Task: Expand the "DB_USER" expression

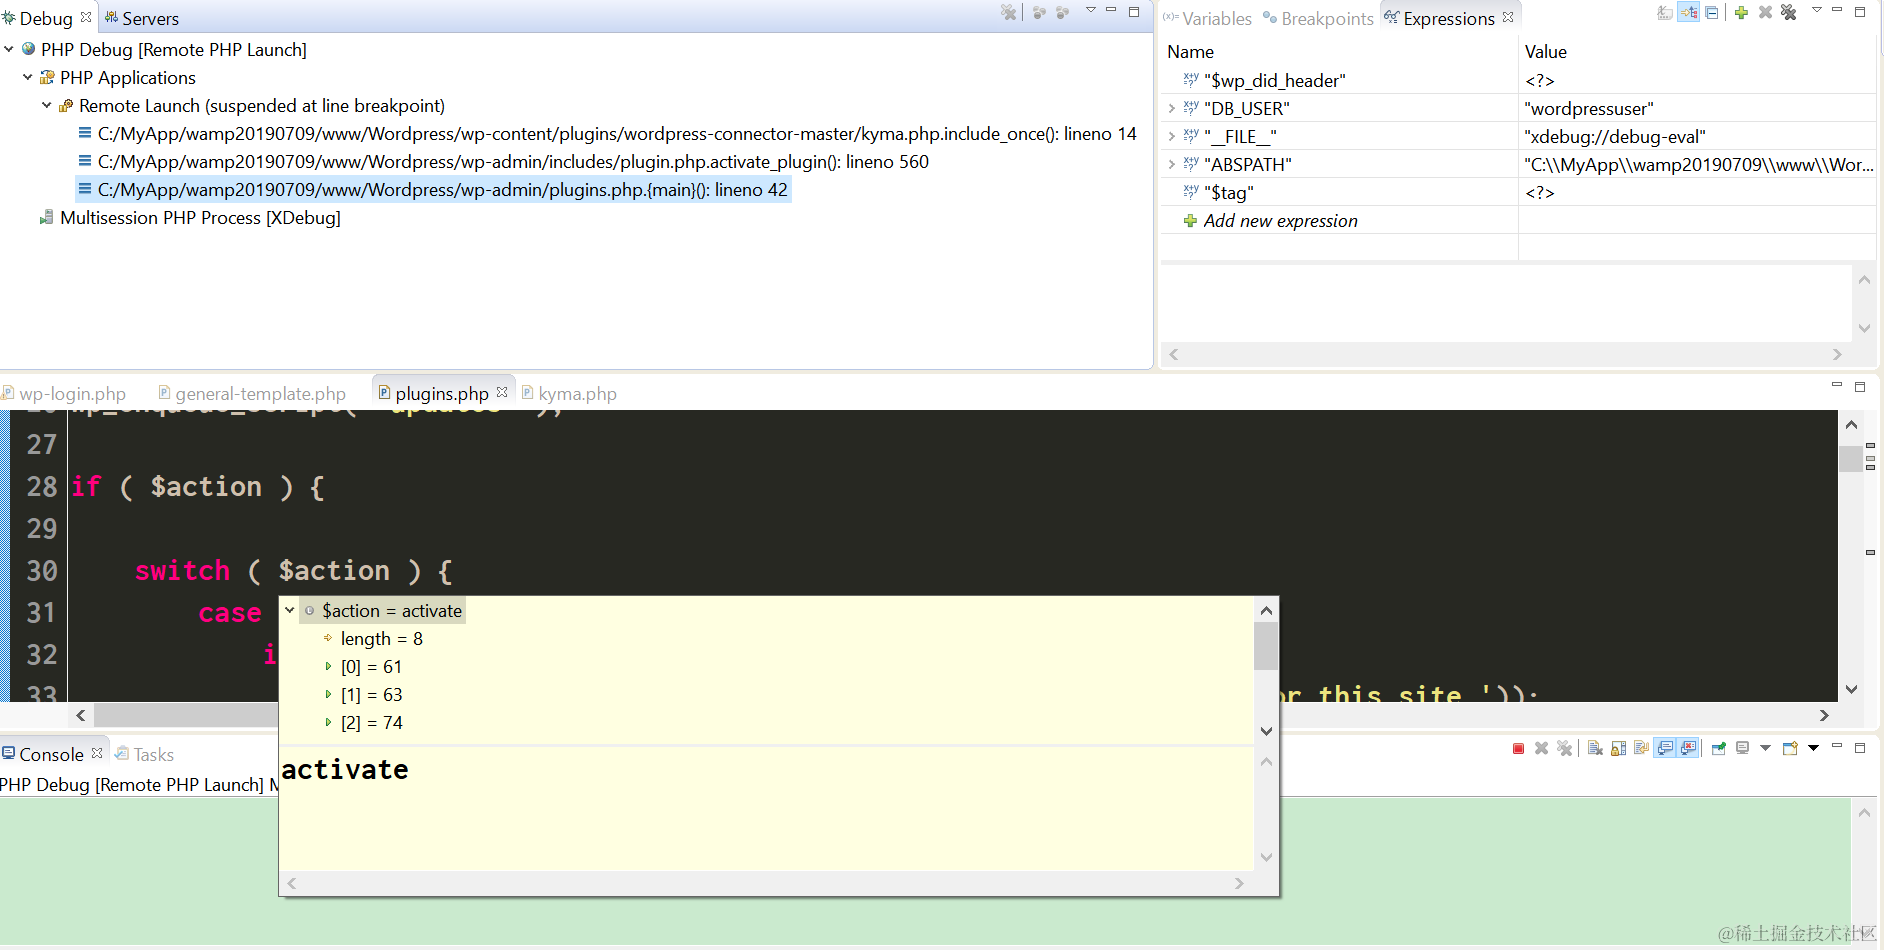Action: 1172,108
